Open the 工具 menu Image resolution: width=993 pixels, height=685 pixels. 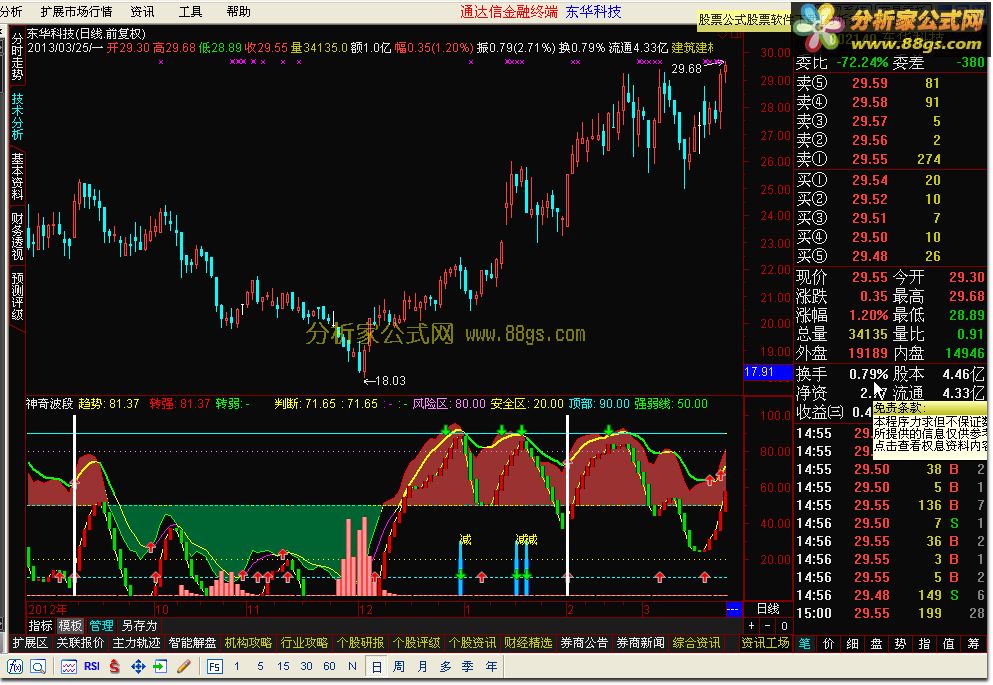[x=190, y=11]
